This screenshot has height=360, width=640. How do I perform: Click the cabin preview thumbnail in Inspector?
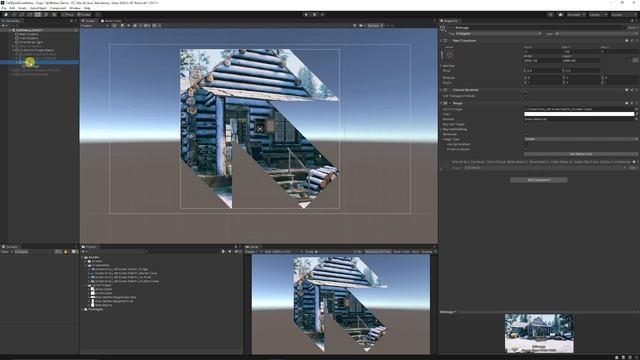(x=539, y=333)
